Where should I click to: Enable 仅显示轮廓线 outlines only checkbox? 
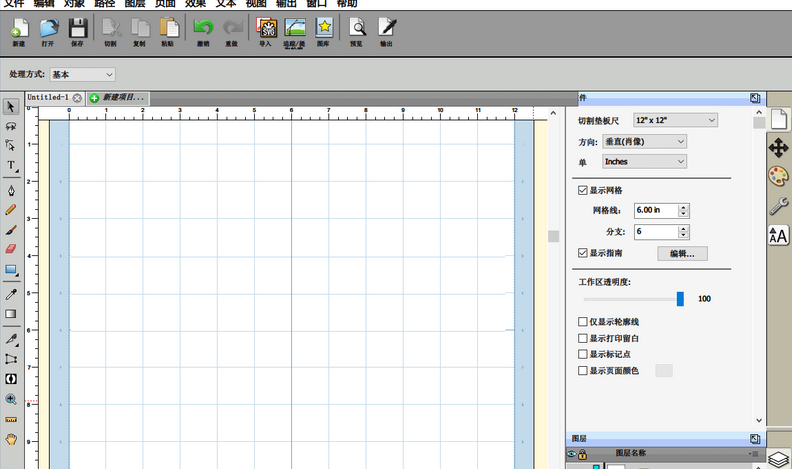coord(582,322)
